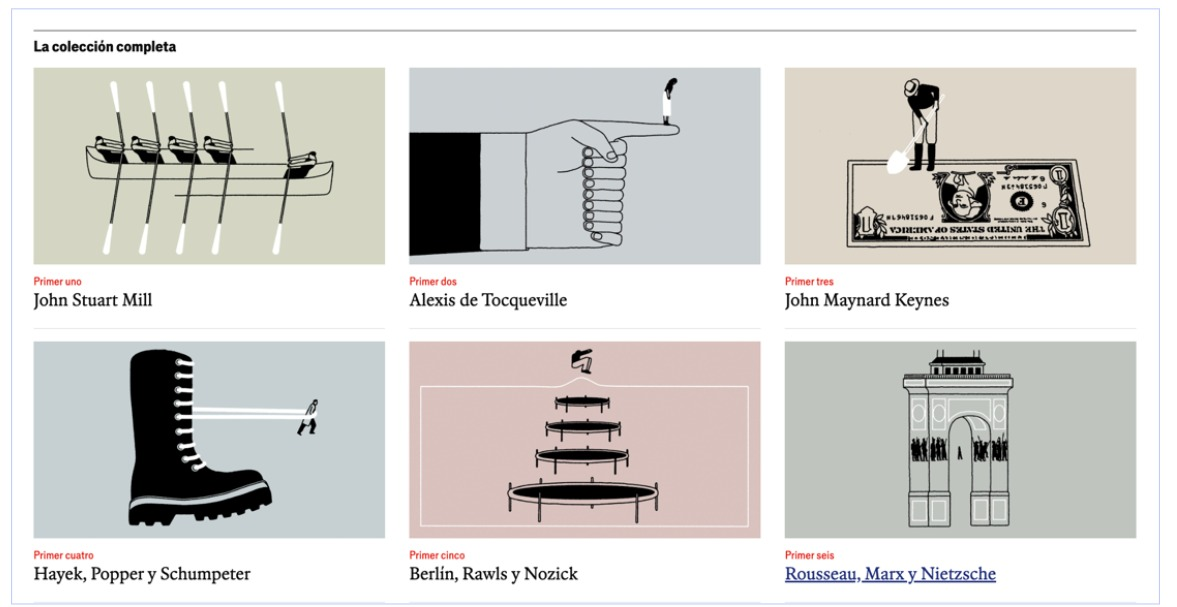Follow the Rousseau, Marx y Nietzsche link
This screenshot has width=1177, height=607.
click(890, 574)
